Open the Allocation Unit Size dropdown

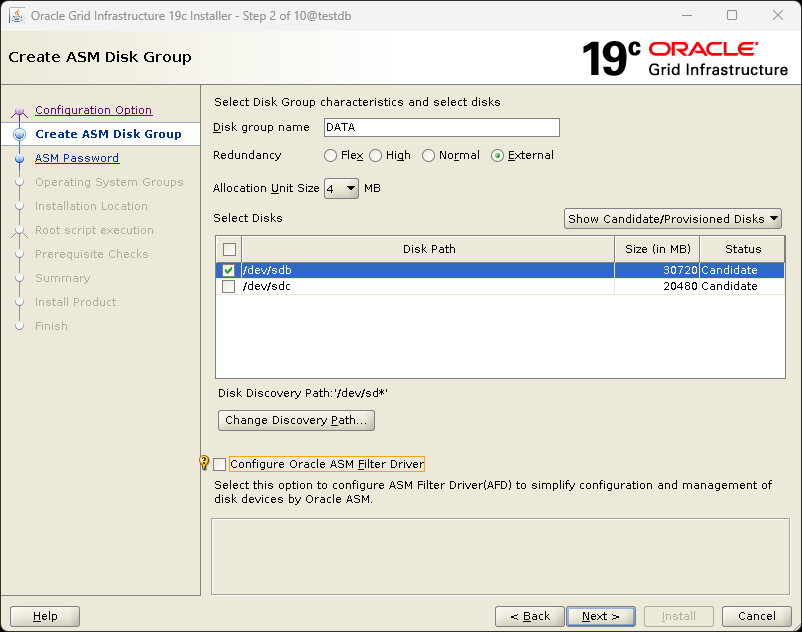[x=341, y=189]
